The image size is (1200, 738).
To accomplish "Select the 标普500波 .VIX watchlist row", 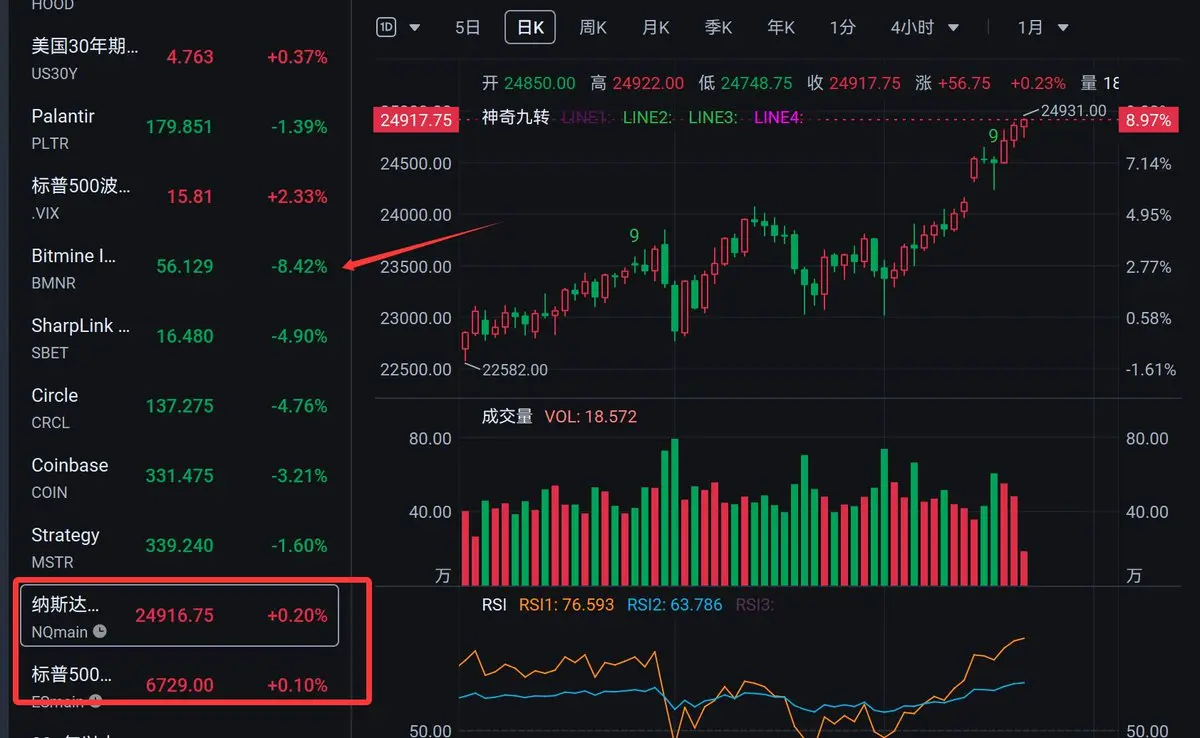I will (179, 197).
